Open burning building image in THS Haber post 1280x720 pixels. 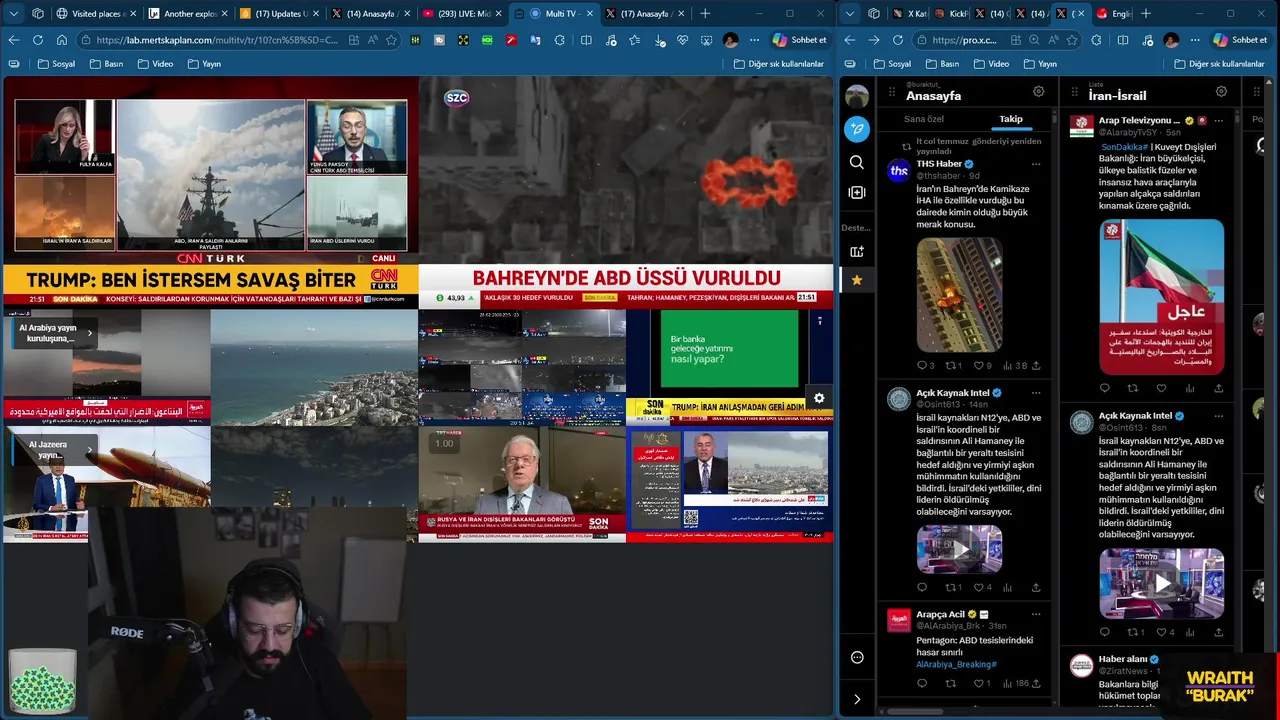[x=959, y=294]
